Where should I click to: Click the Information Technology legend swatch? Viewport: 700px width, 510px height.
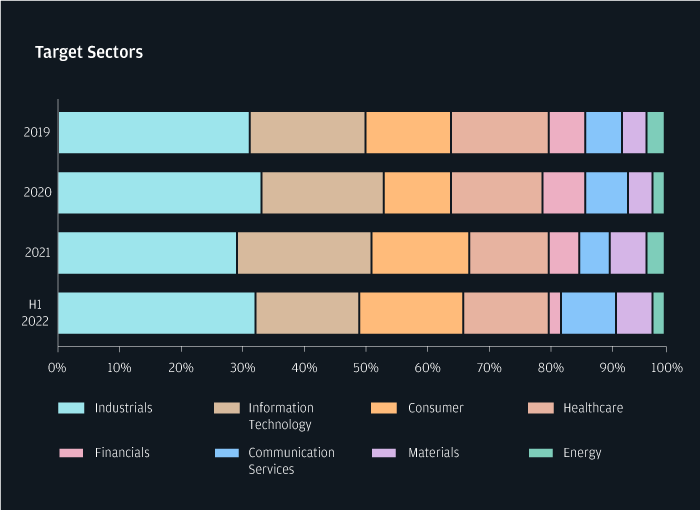227,408
